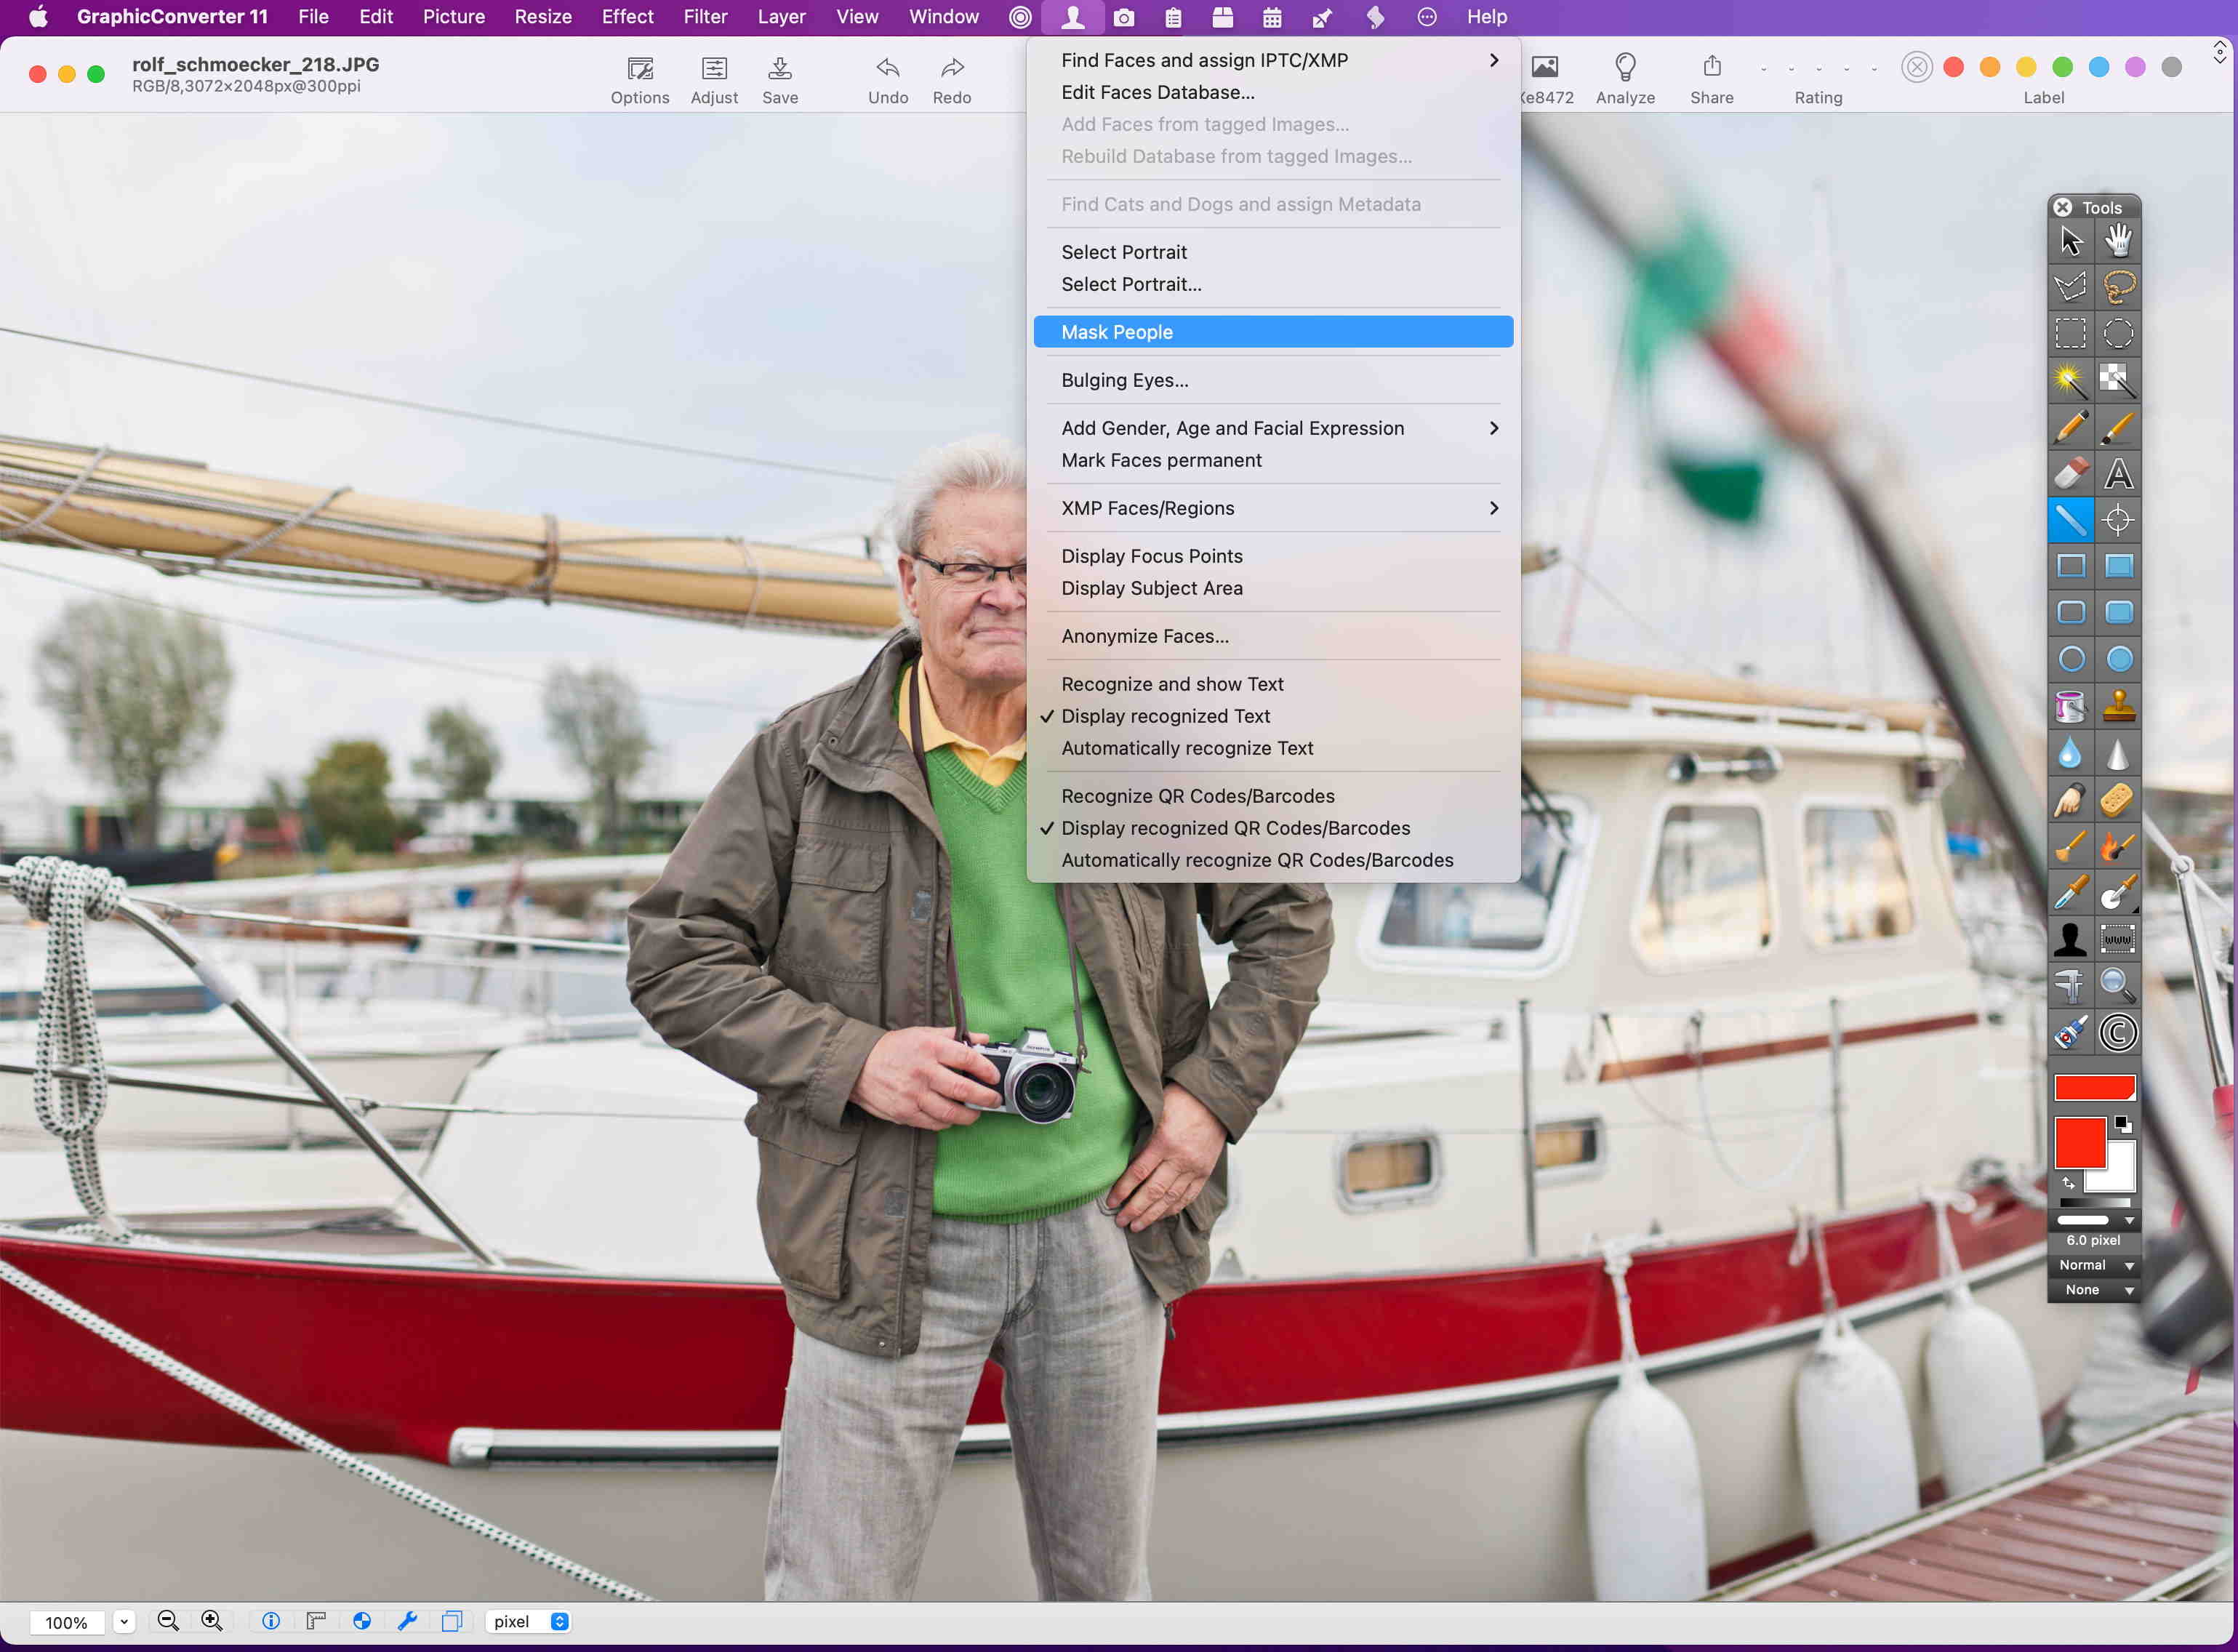
Task: Select the eyedropper color picker tool
Action: (2070, 892)
